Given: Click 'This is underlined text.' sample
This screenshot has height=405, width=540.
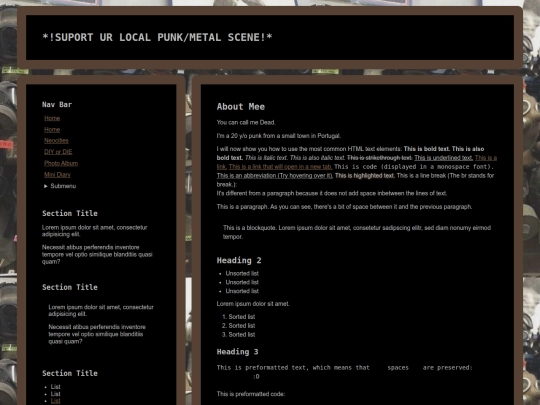Looking at the screenshot, I should click(x=444, y=158).
